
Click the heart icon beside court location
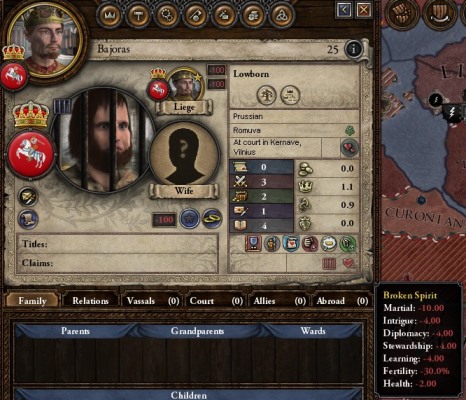tap(350, 148)
